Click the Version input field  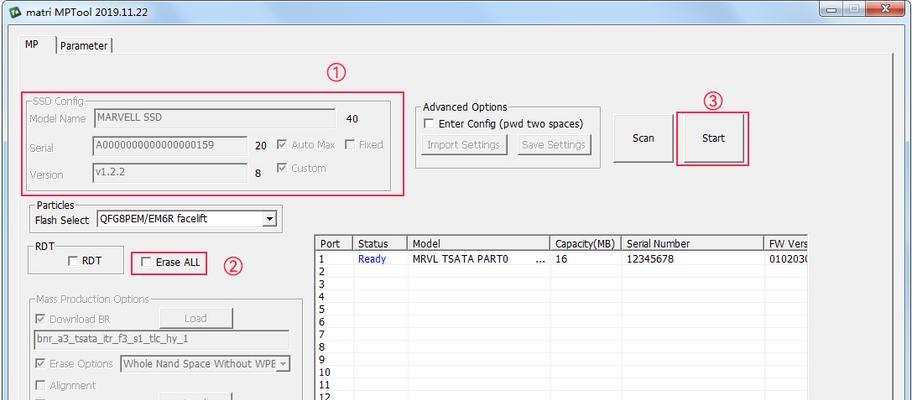click(x=170, y=173)
